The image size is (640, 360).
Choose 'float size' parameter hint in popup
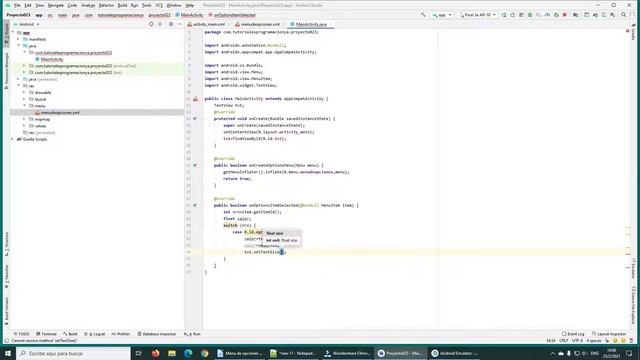tap(275, 233)
